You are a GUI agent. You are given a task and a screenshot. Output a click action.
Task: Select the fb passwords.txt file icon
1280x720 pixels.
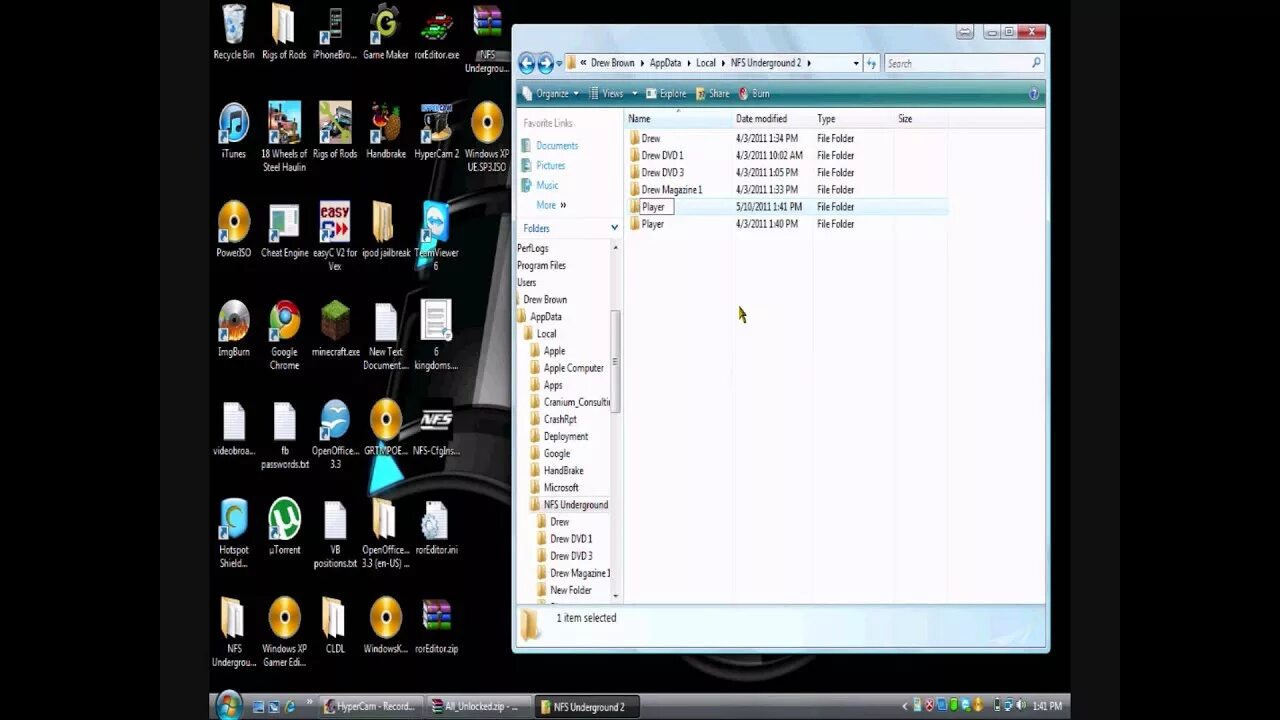[x=284, y=433]
